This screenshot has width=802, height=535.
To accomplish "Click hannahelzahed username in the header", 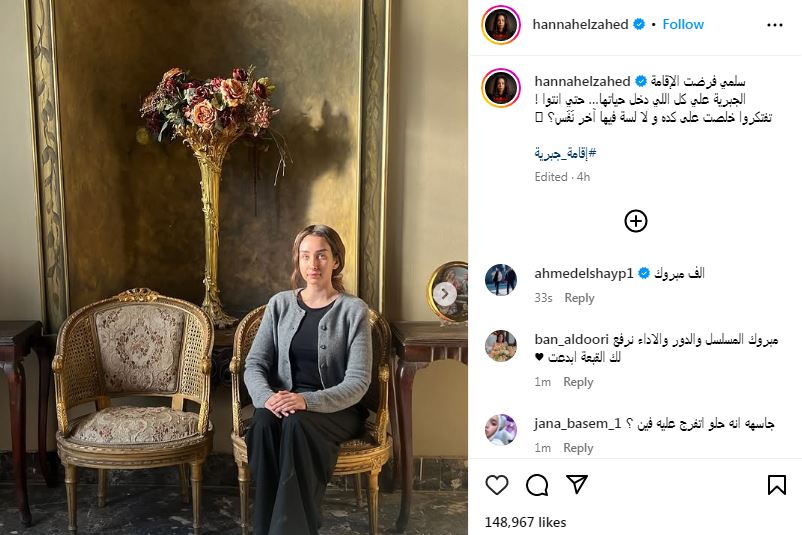I will pos(580,24).
